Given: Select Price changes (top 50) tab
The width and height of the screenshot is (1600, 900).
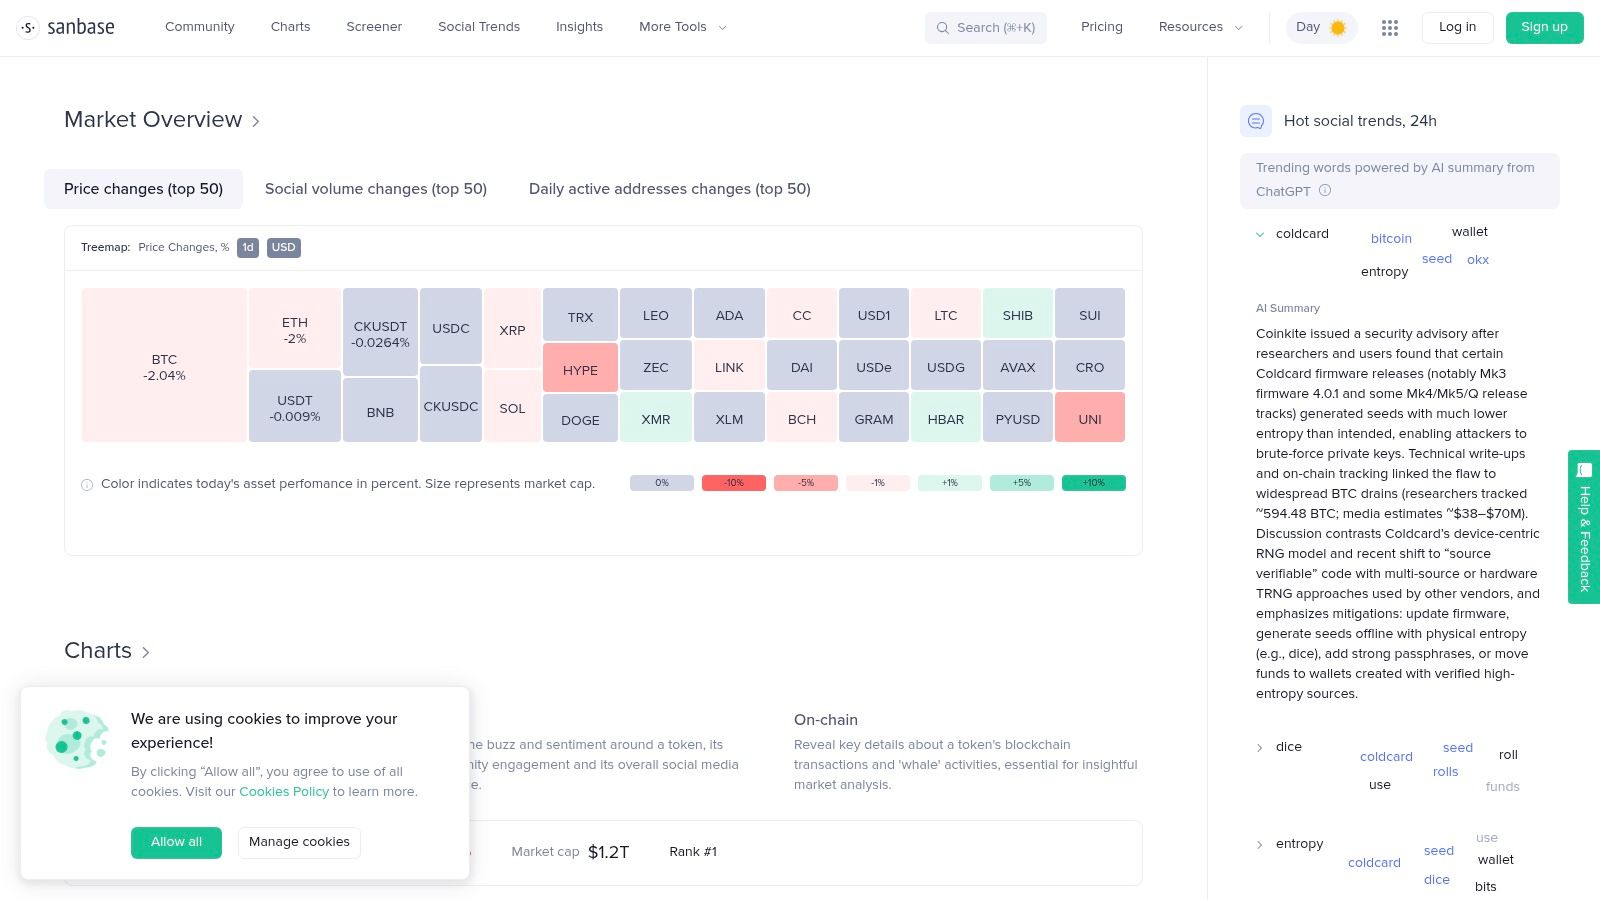Looking at the screenshot, I should point(143,189).
